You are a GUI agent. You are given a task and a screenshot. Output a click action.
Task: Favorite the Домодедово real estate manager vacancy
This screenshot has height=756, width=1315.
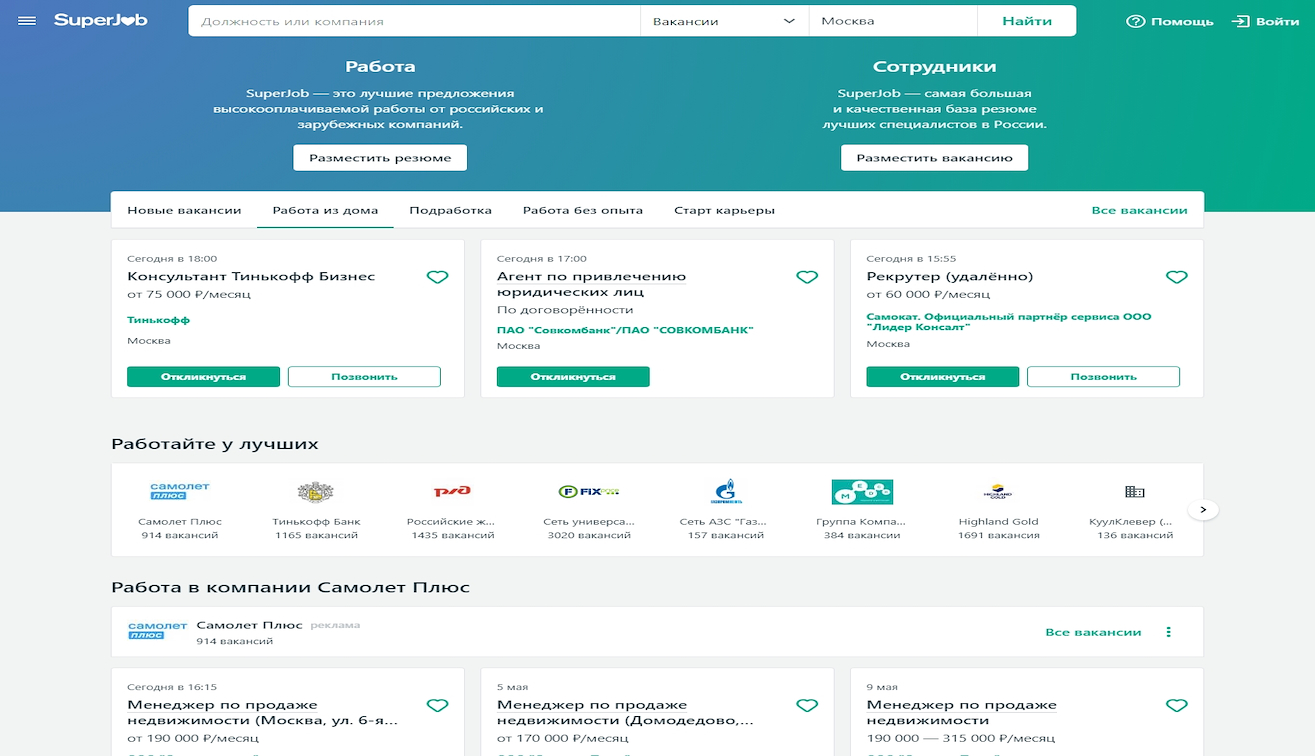click(x=807, y=706)
